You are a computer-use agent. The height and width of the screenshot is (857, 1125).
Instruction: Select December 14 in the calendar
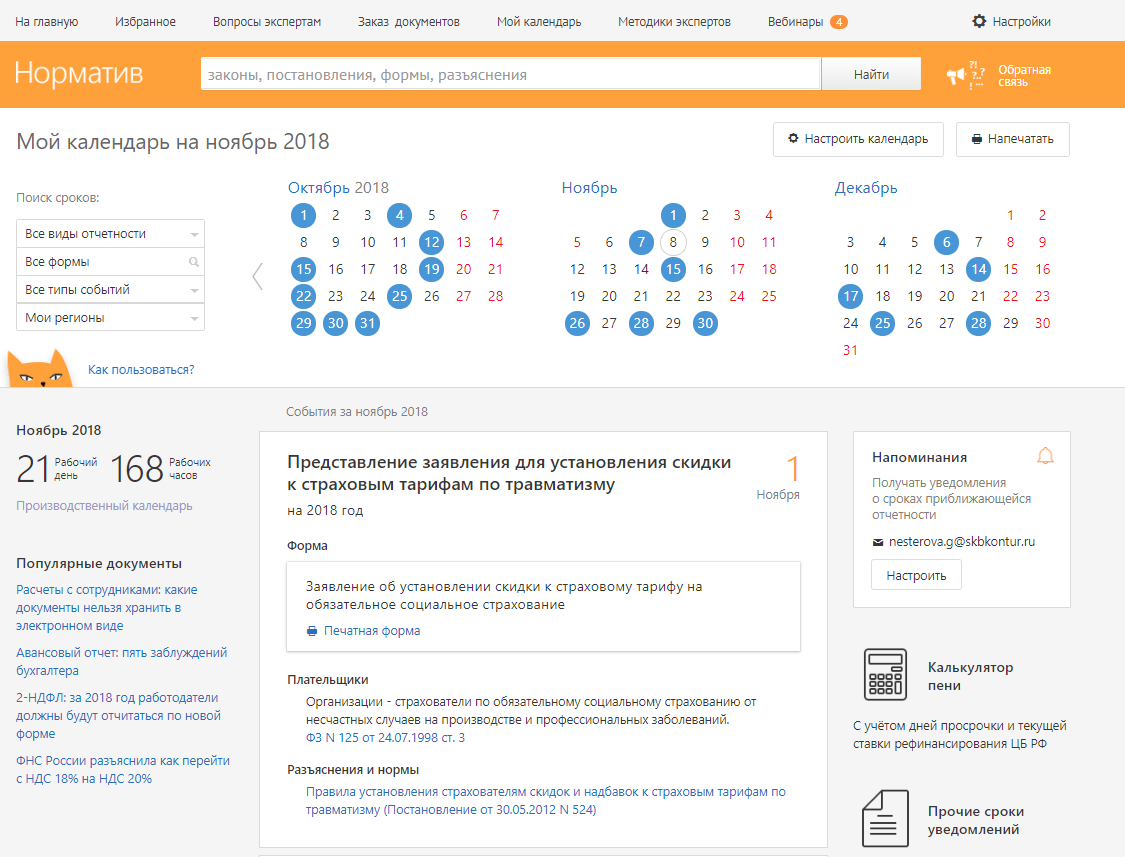pyautogui.click(x=979, y=269)
